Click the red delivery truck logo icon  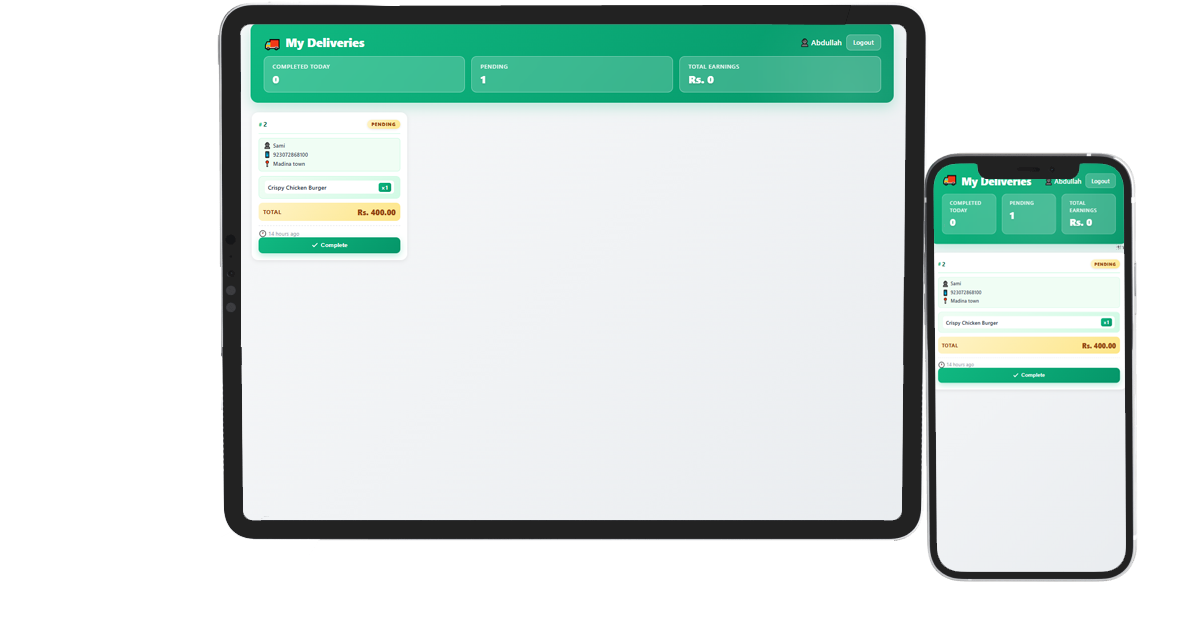271,42
